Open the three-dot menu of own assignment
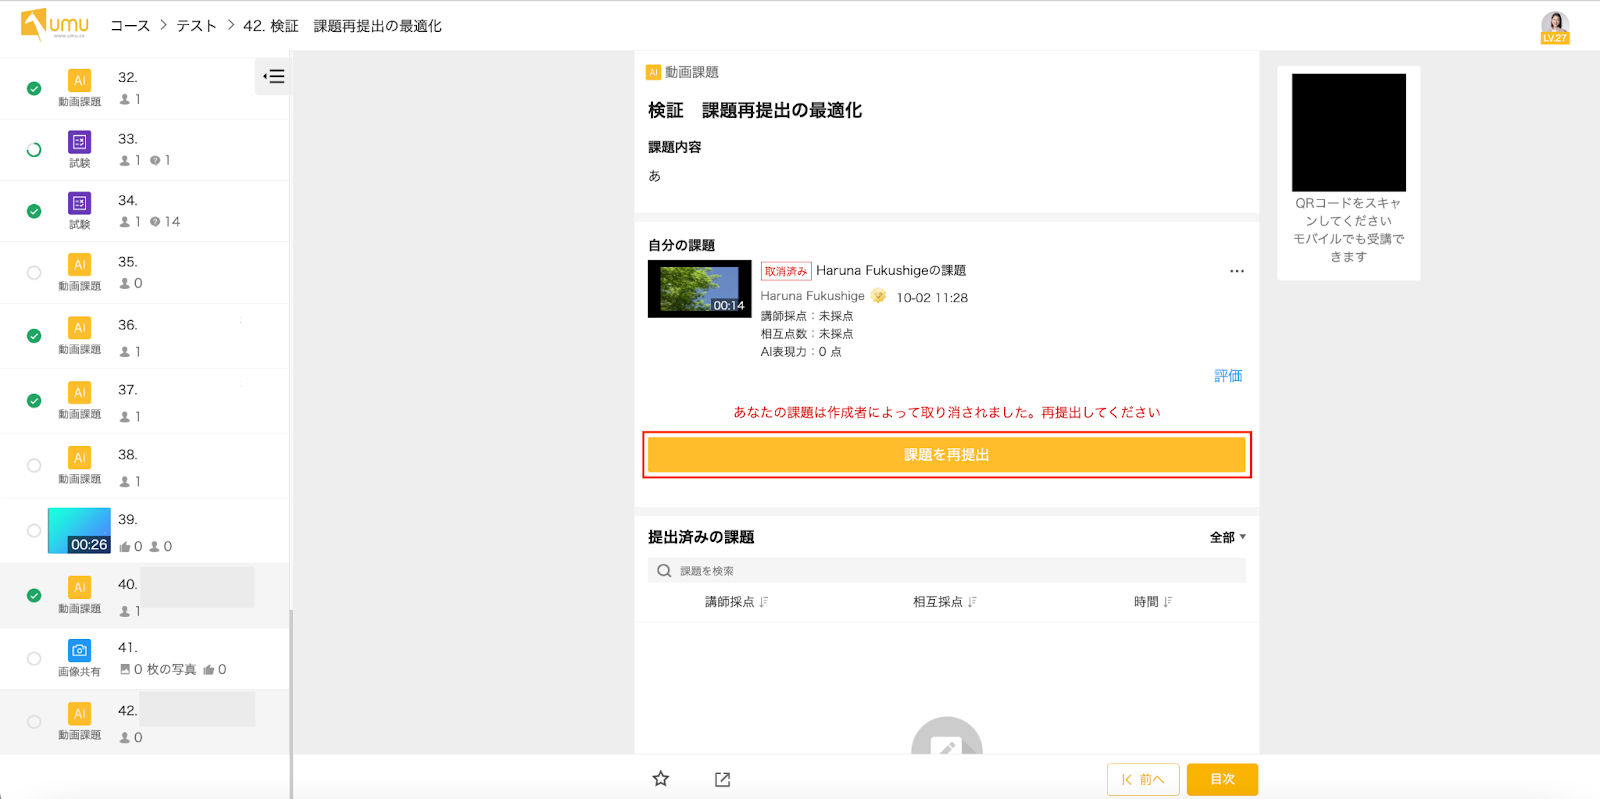1600x799 pixels. 1237,271
